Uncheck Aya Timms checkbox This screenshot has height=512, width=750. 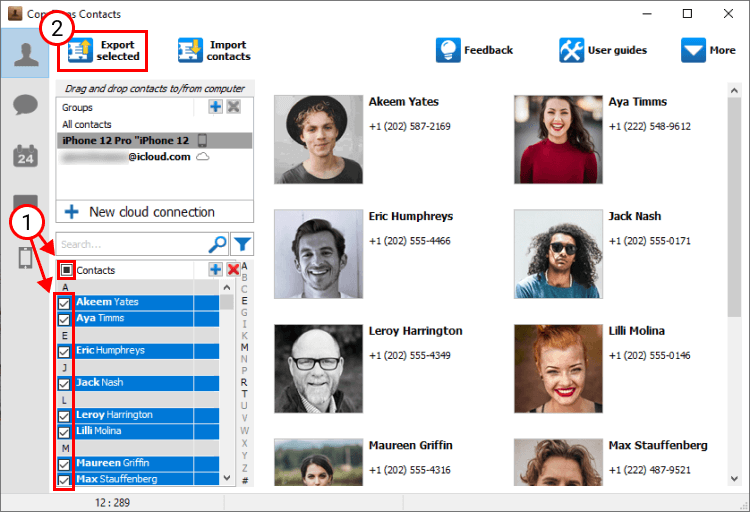tap(64, 319)
